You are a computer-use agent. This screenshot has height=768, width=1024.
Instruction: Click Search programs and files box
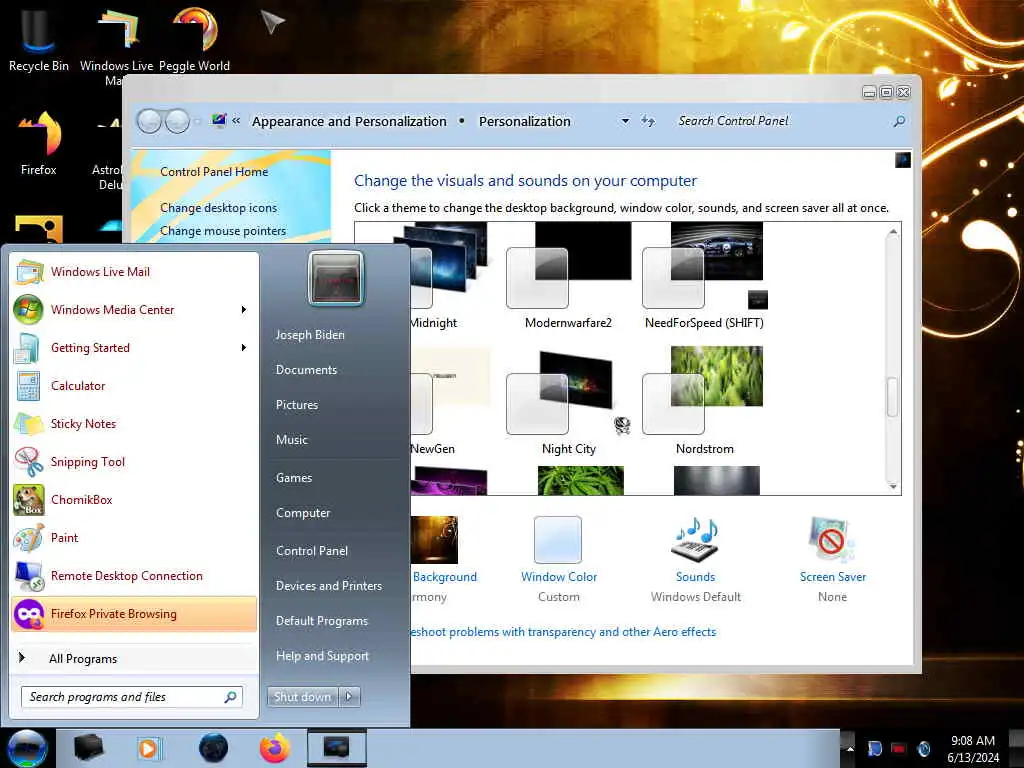(x=131, y=697)
